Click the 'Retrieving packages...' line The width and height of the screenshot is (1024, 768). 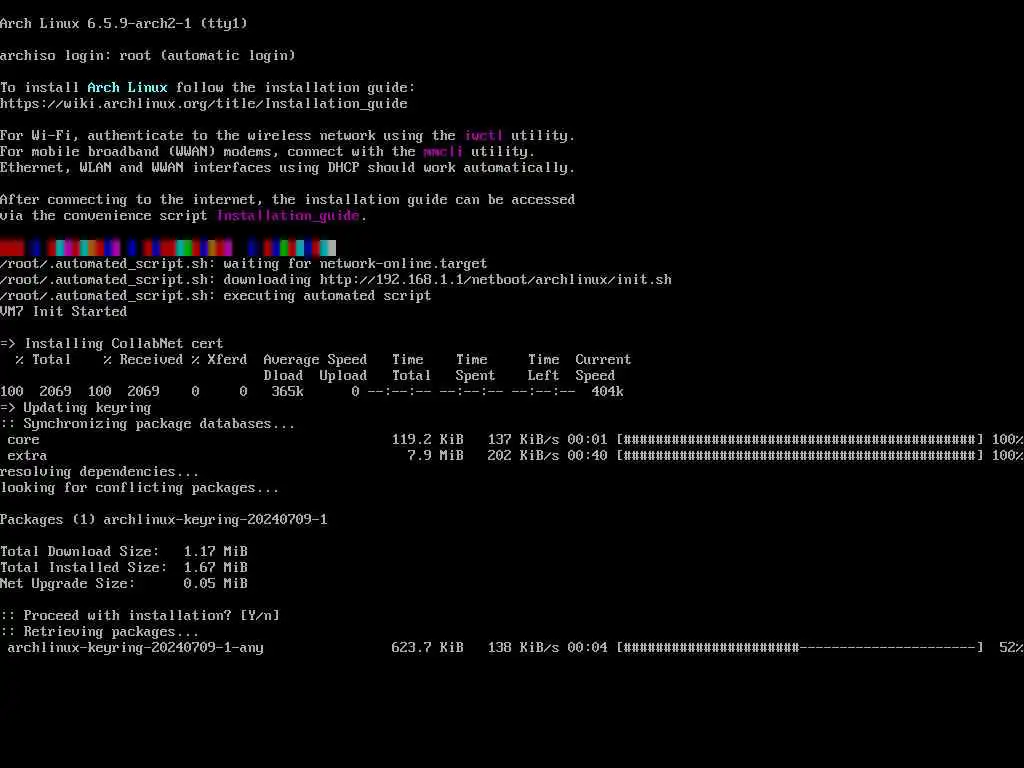[100, 632]
